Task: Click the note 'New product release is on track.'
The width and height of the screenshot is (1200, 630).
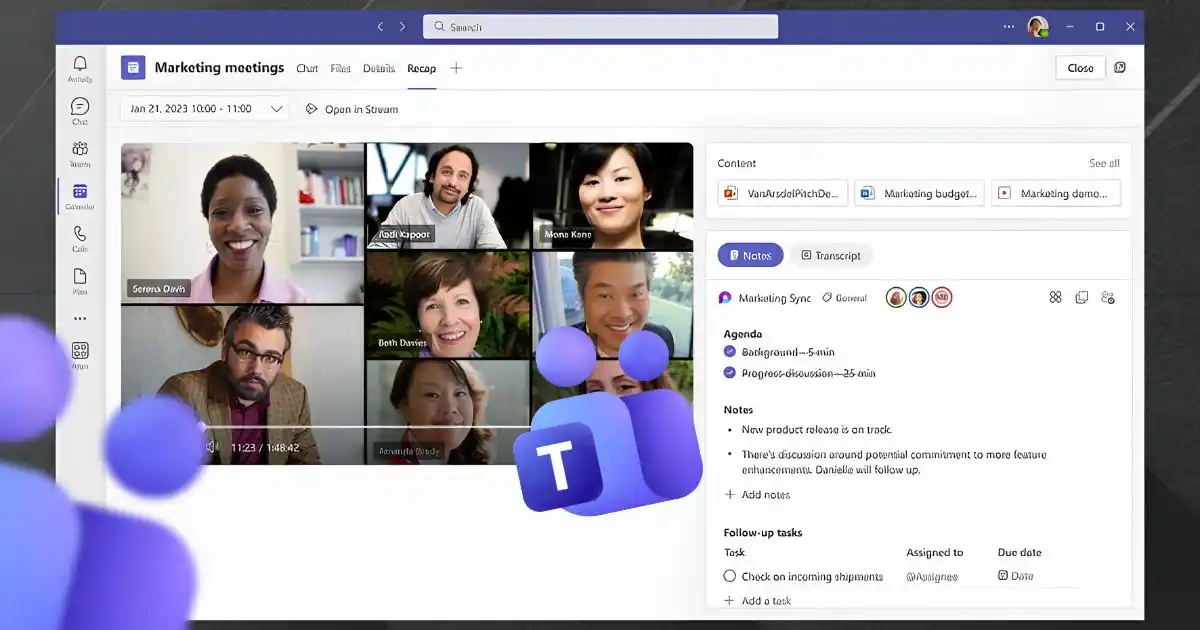Action: 816,430
